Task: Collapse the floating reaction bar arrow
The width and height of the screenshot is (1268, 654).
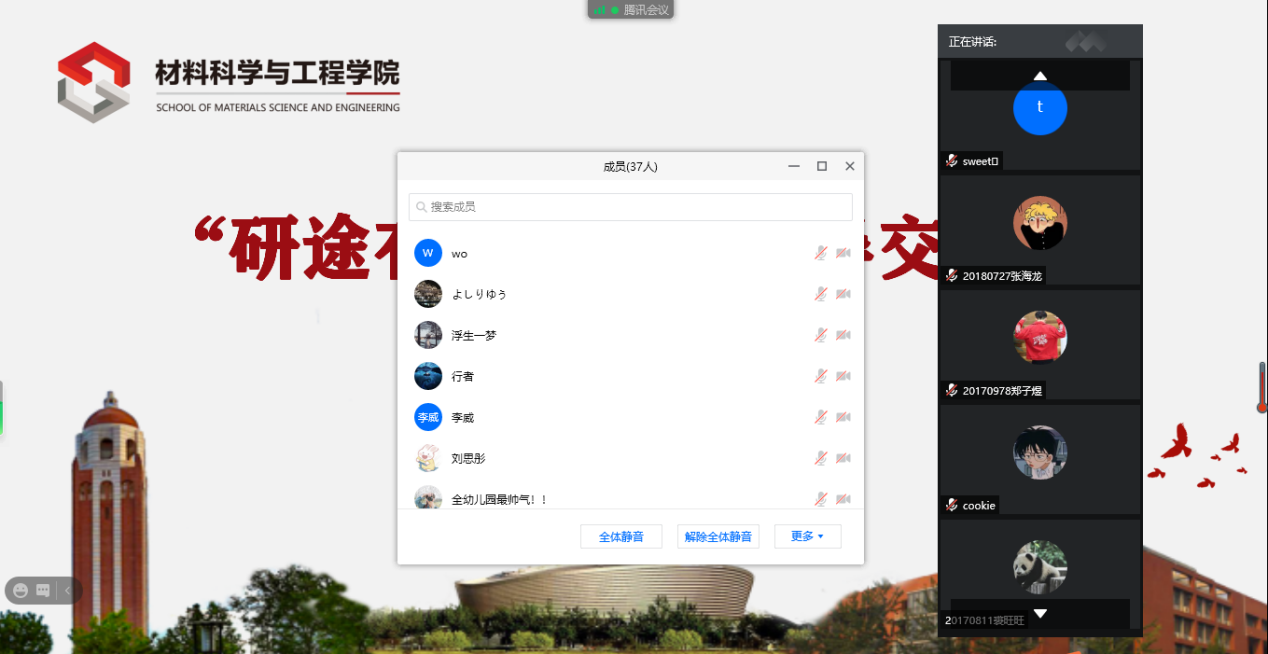Action: [67, 590]
